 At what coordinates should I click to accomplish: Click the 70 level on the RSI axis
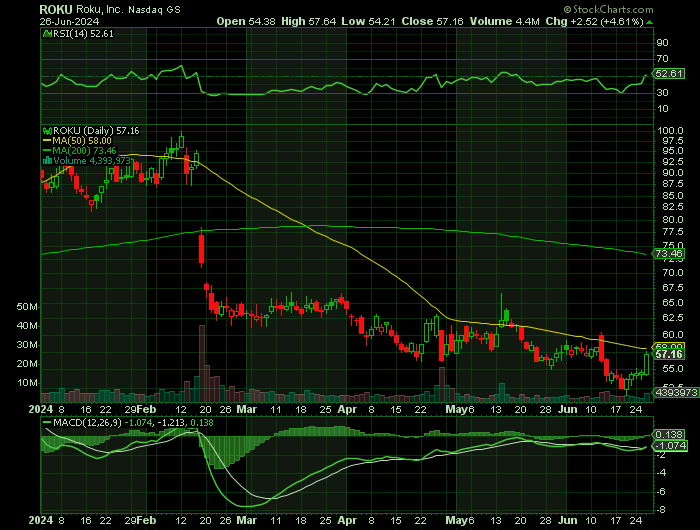662,58
